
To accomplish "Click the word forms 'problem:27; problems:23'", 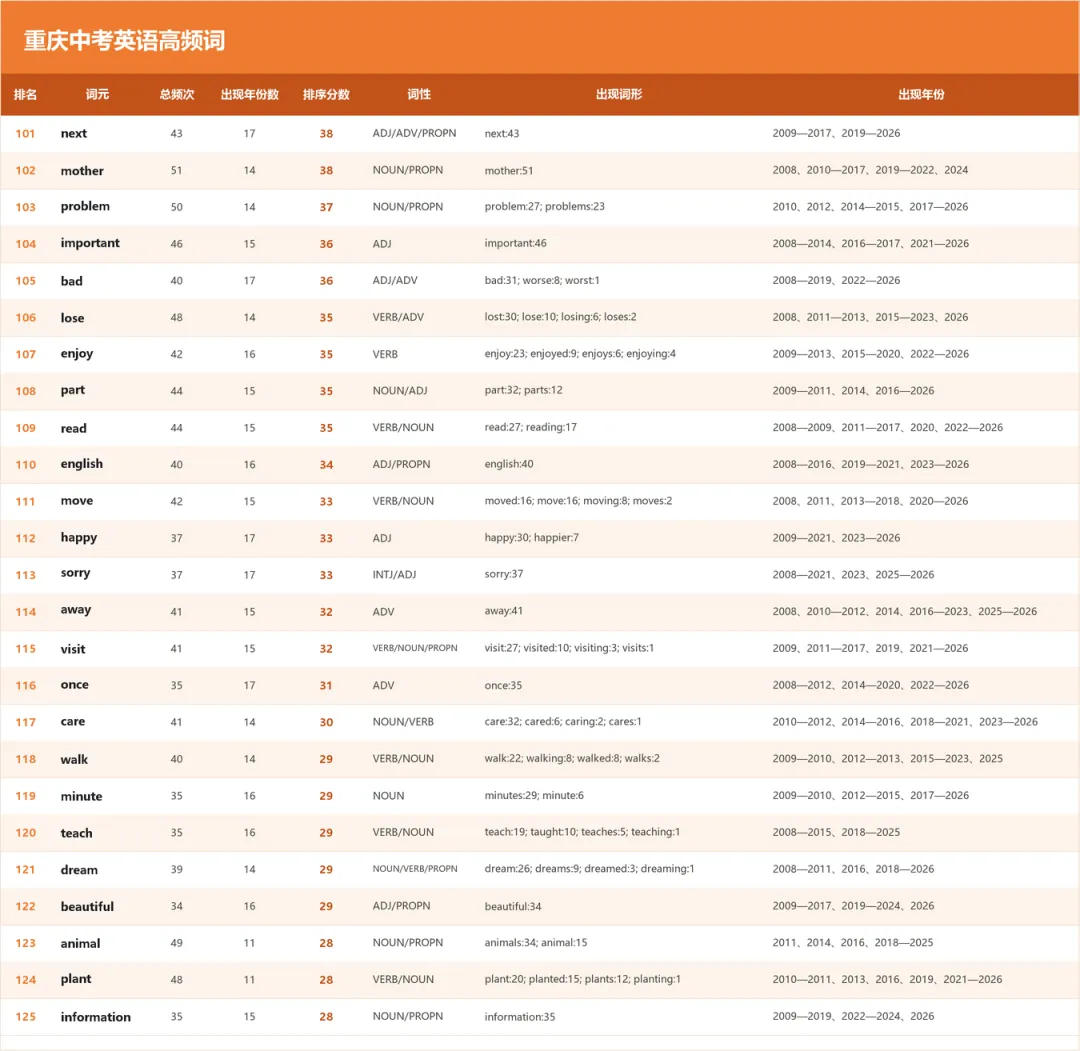I will 544,207.
